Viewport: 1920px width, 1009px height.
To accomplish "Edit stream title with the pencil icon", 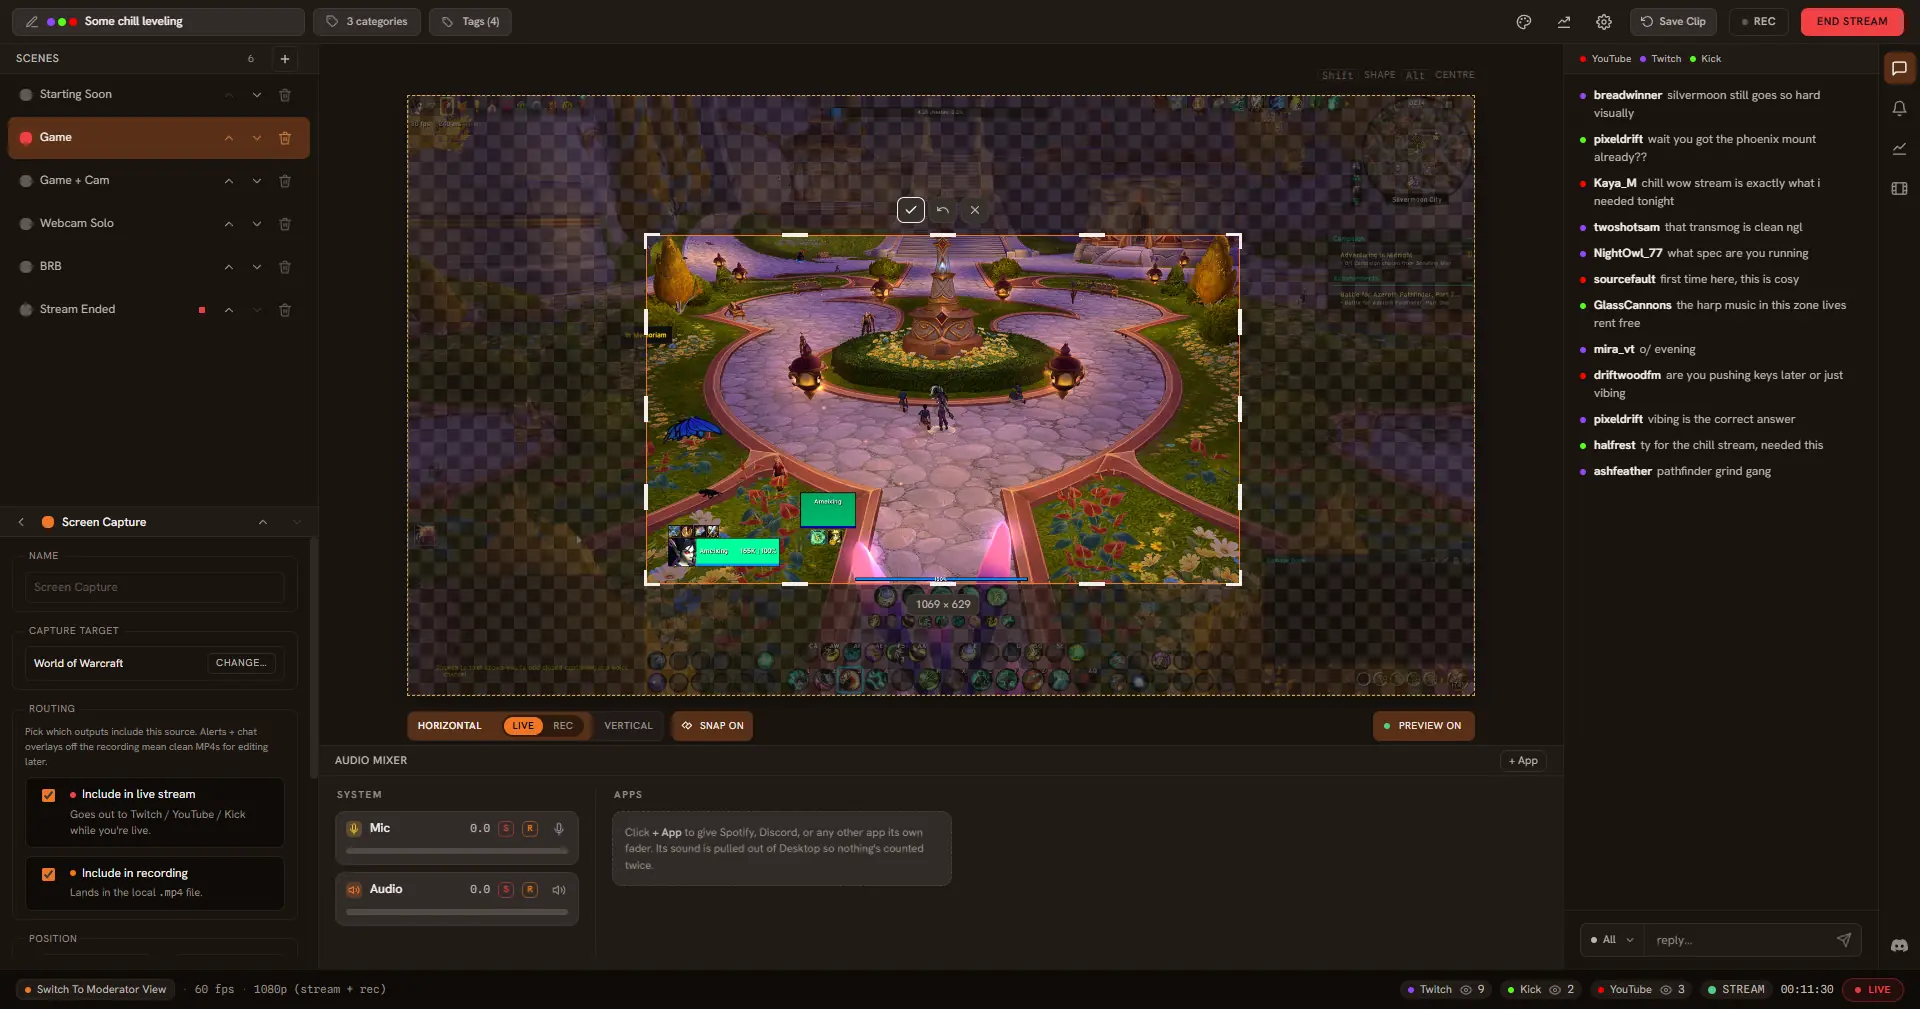I will click(32, 22).
